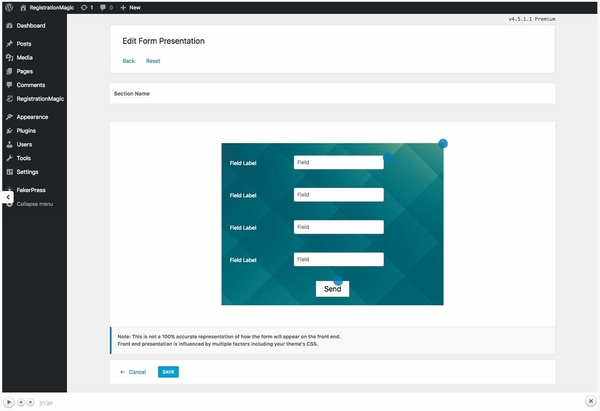Click the Cancel link

click(133, 372)
